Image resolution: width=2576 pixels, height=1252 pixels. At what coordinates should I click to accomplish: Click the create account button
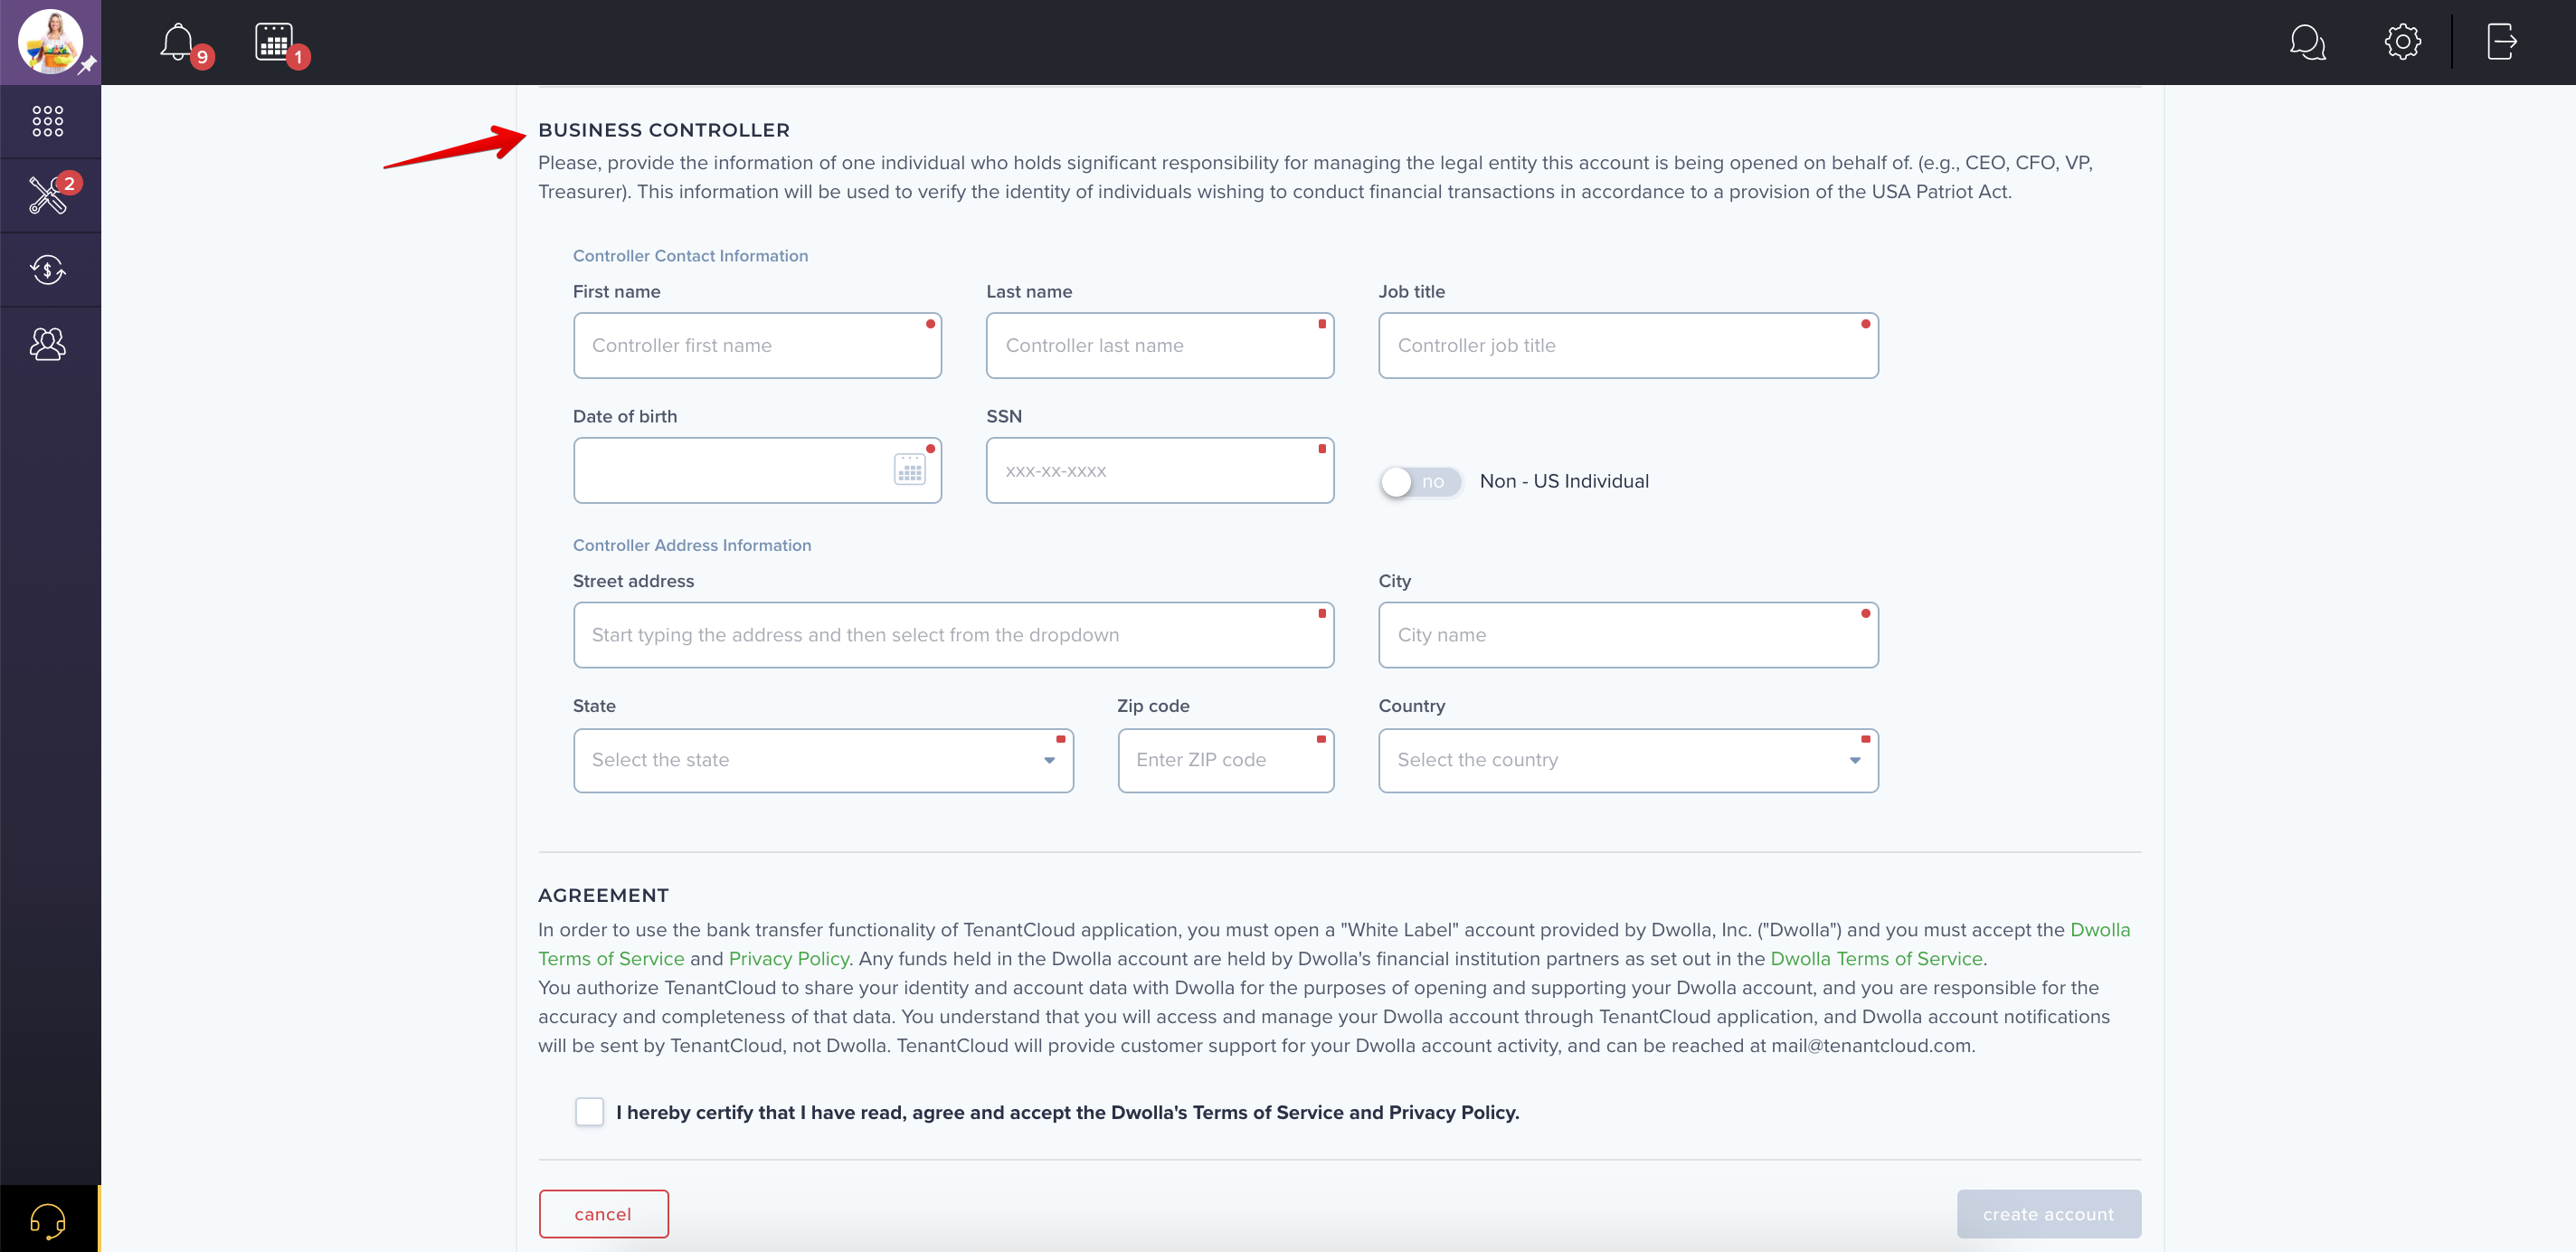tap(2048, 1213)
